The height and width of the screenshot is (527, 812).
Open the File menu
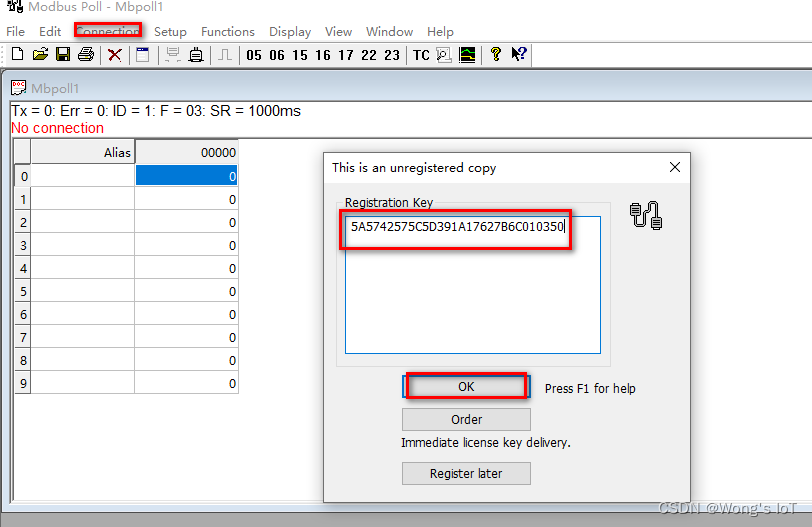(x=16, y=32)
